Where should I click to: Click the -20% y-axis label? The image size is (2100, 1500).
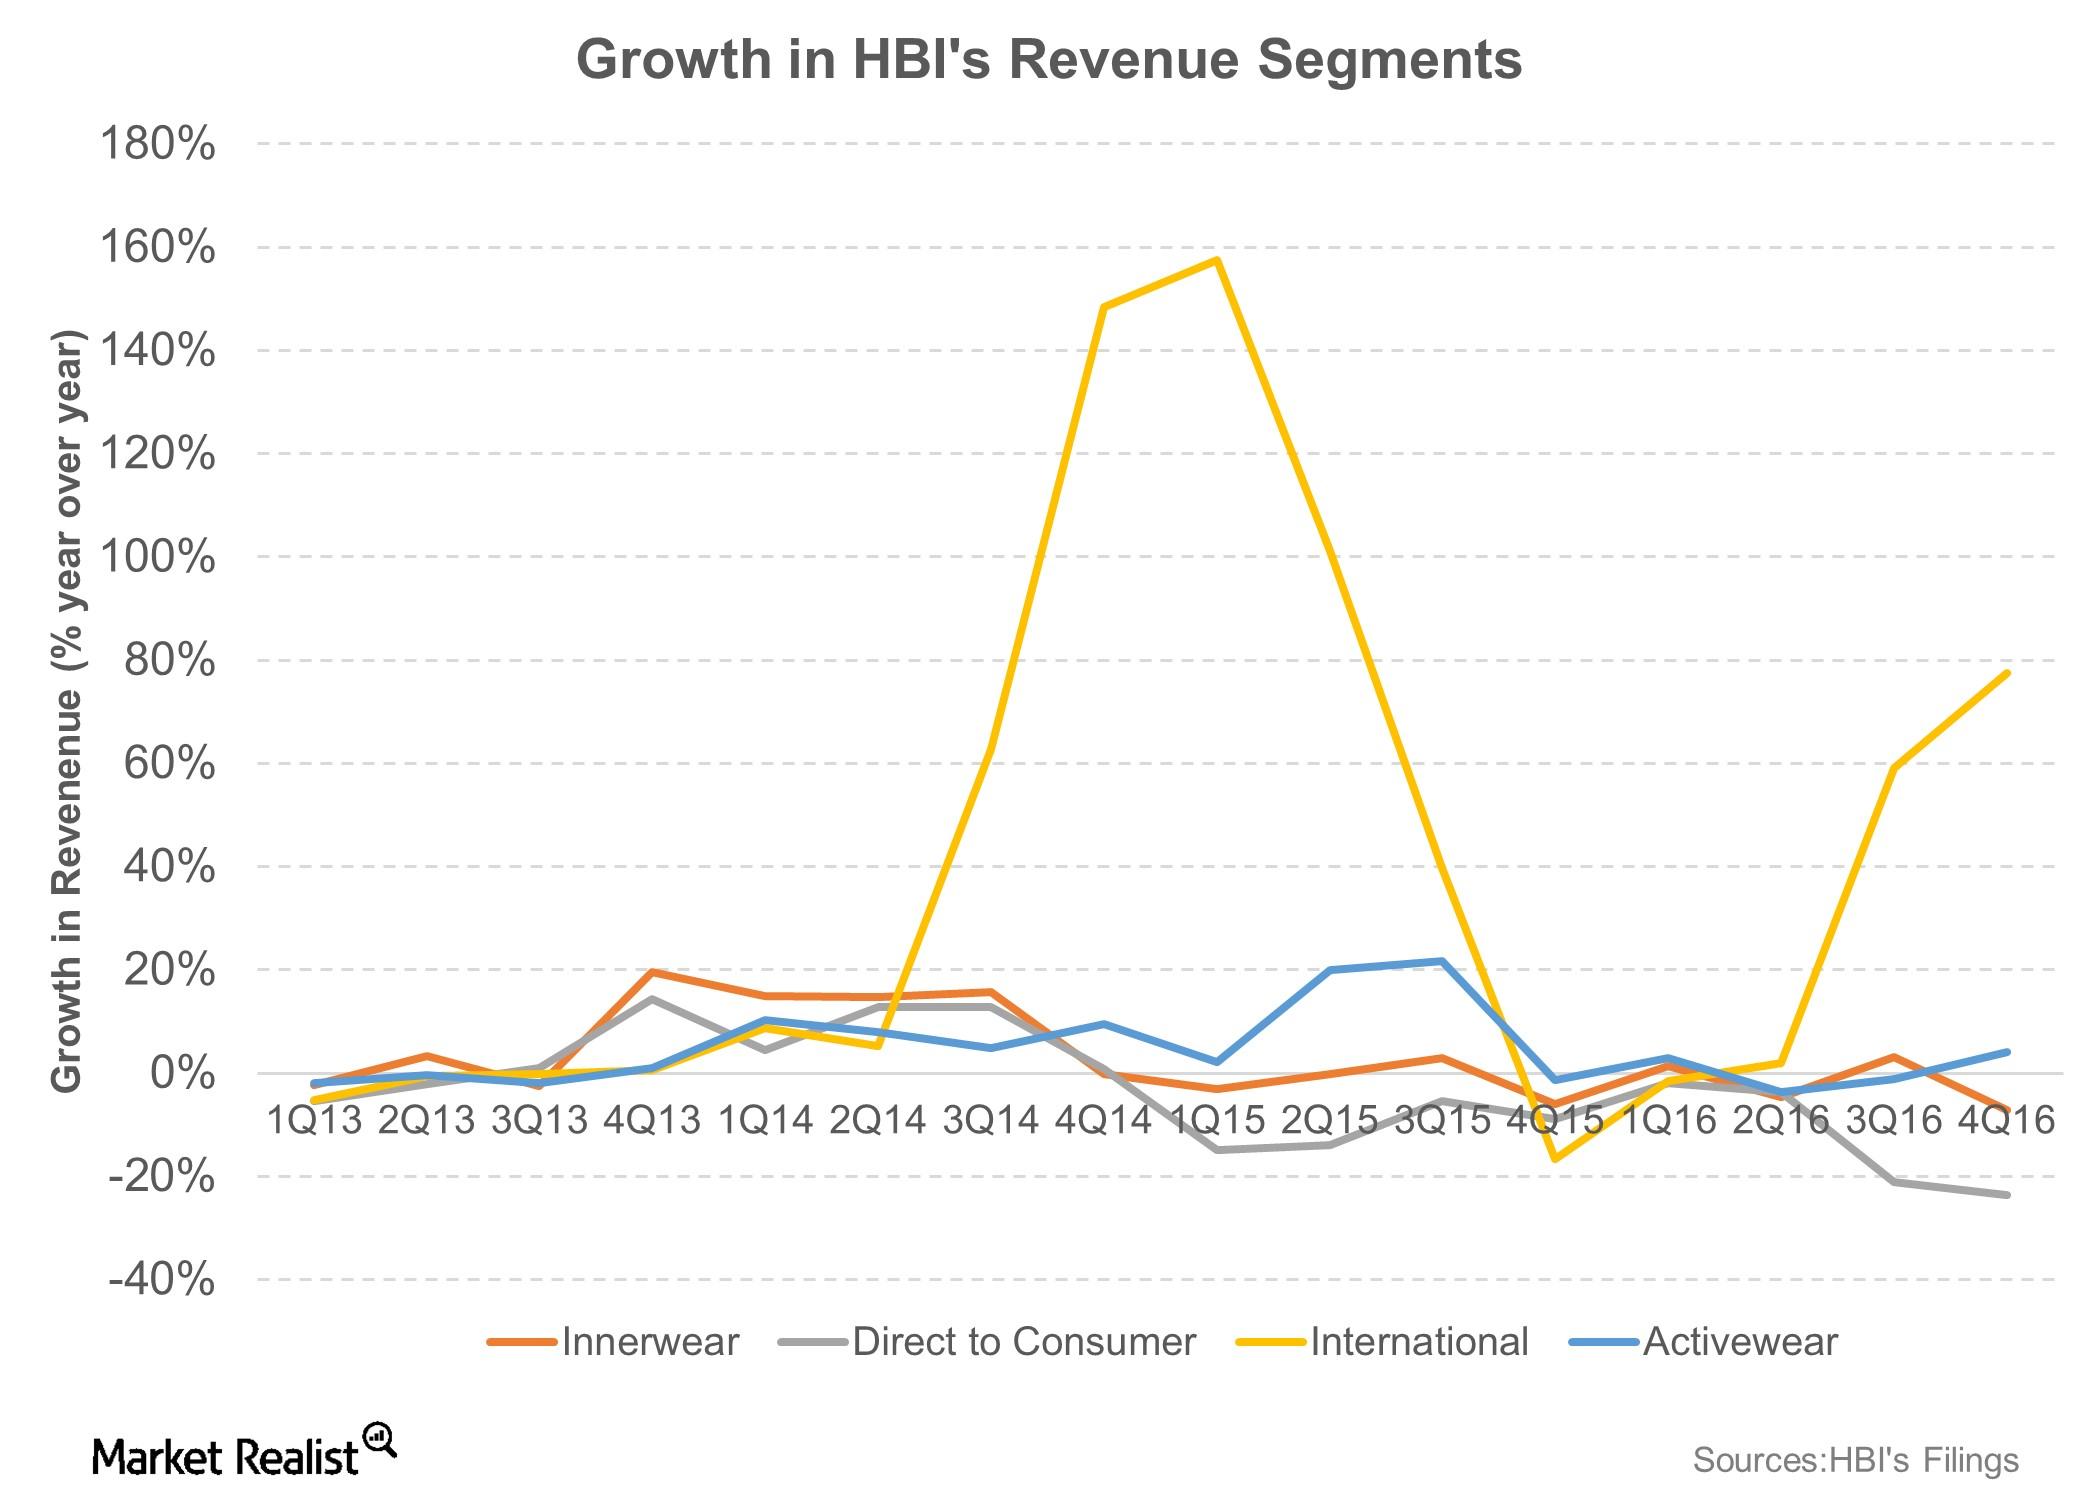tap(161, 1177)
